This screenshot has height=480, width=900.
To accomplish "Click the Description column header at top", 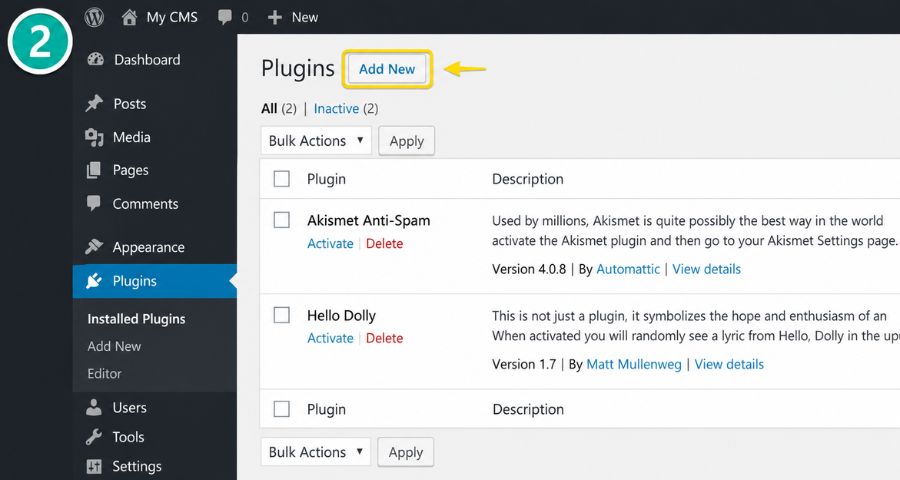I will pos(527,179).
